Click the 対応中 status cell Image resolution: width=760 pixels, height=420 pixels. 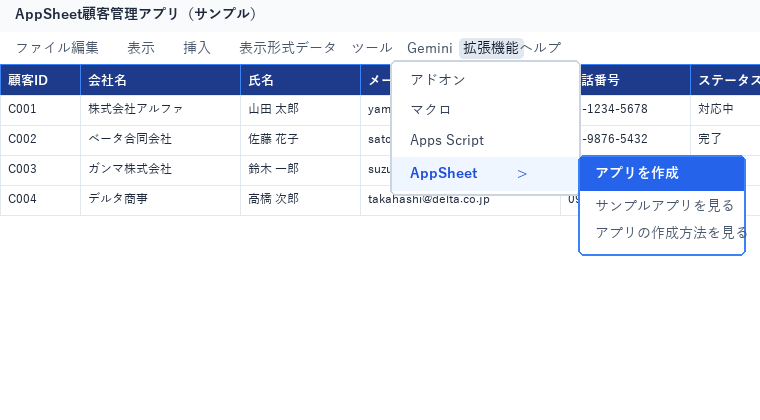(725, 110)
